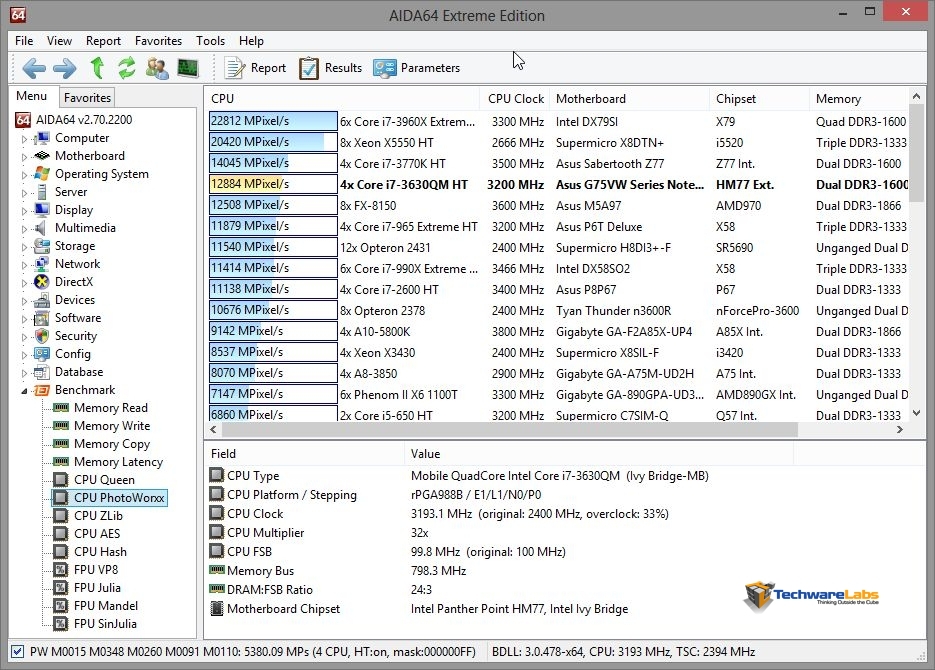Go forward with the blue right arrow

click(64, 68)
